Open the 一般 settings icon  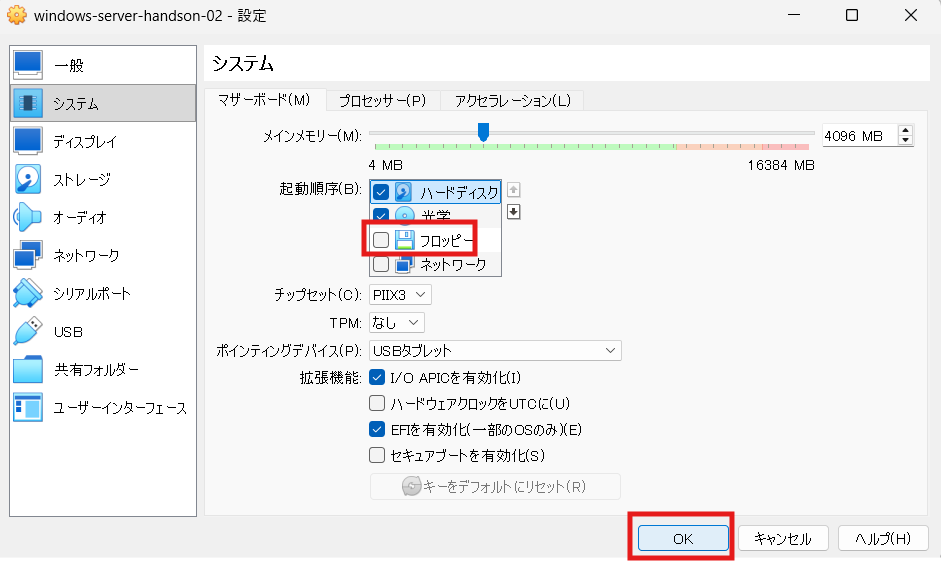click(28, 65)
